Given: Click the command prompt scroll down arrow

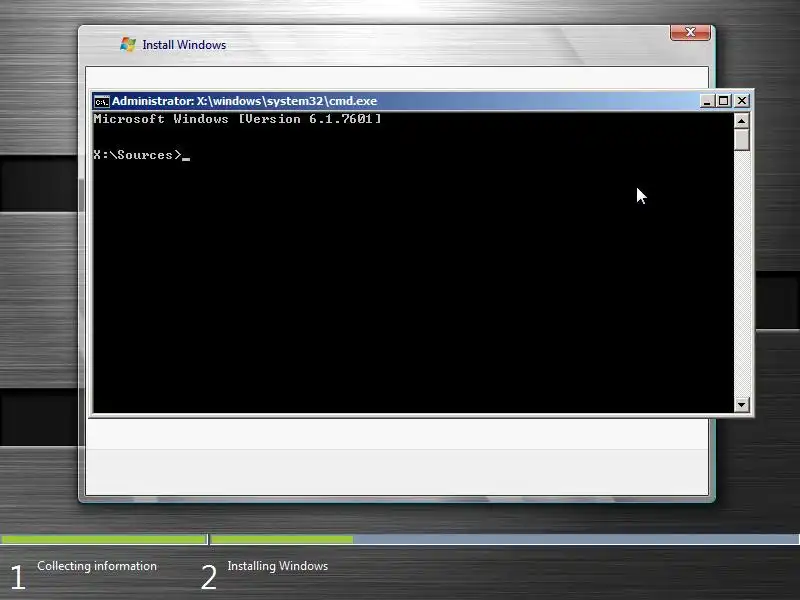Looking at the screenshot, I should pyautogui.click(x=741, y=405).
